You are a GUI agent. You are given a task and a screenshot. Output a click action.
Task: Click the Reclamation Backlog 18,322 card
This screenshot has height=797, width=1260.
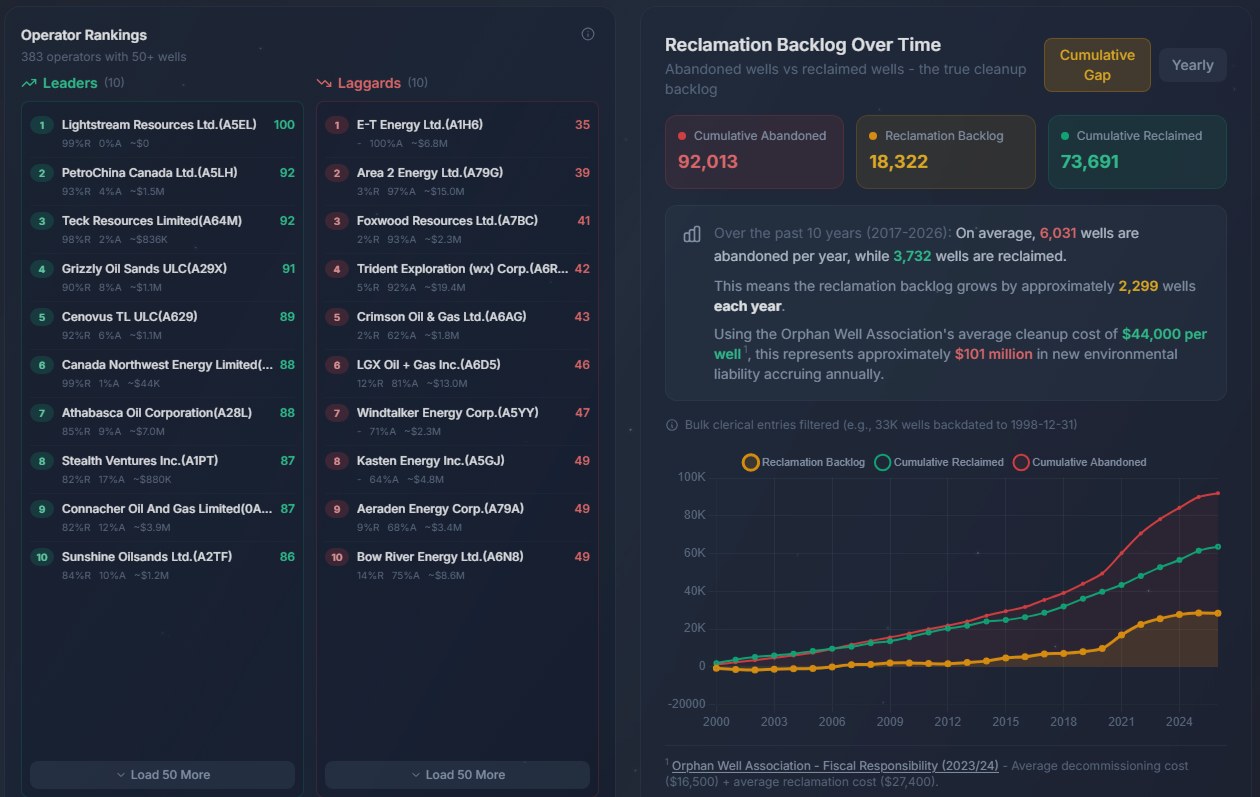click(945, 152)
